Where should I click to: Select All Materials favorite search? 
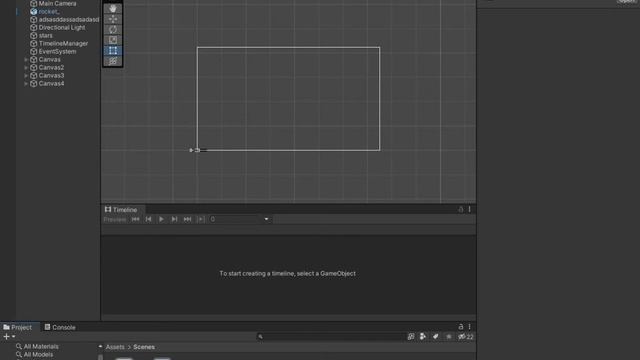tap(41, 347)
